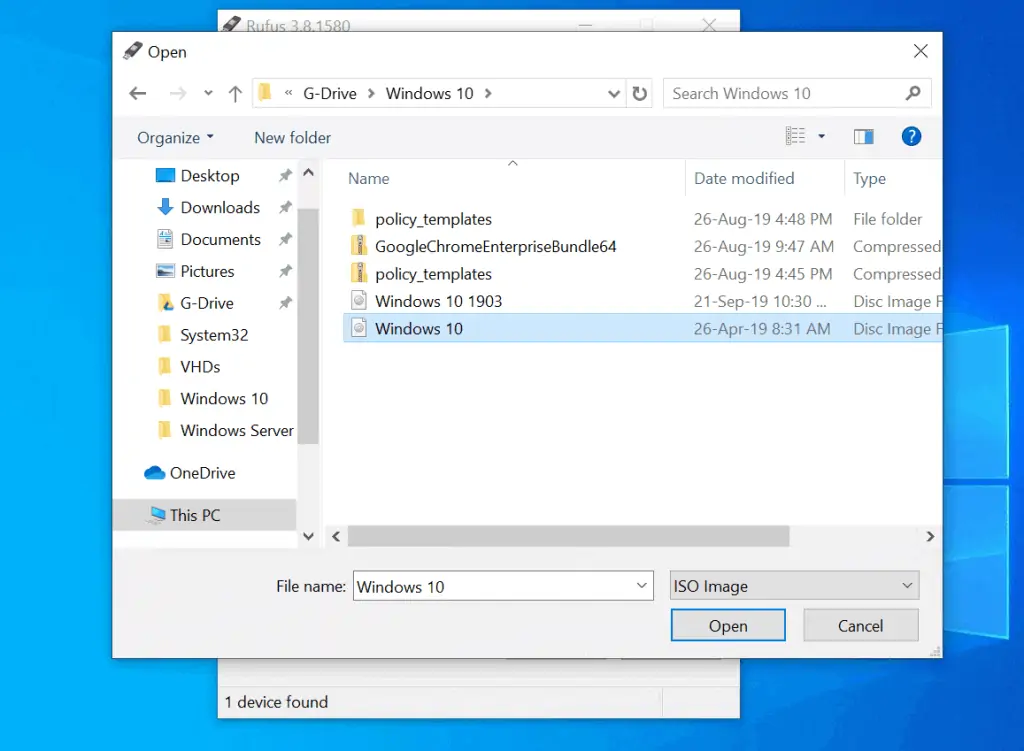This screenshot has height=751, width=1024.
Task: Expand the File name combo box list
Action: pyautogui.click(x=641, y=586)
